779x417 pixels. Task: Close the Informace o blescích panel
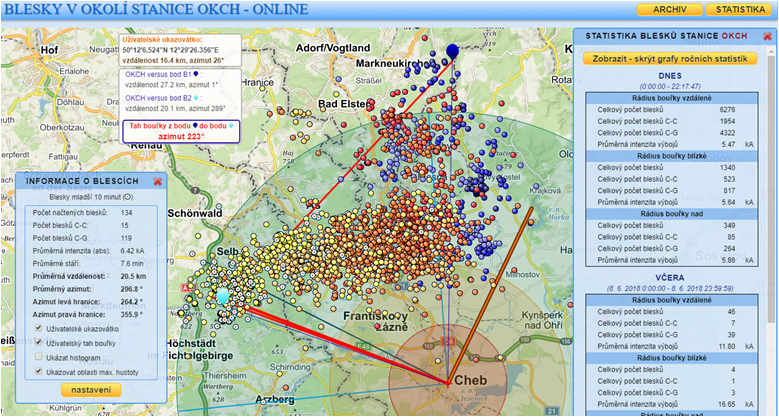(x=157, y=181)
